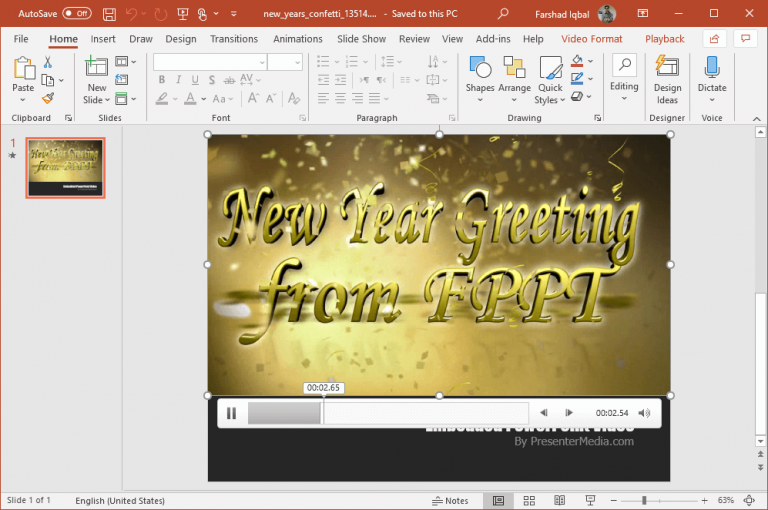Open the Search magnifier in title bar

pyautogui.click(x=503, y=14)
